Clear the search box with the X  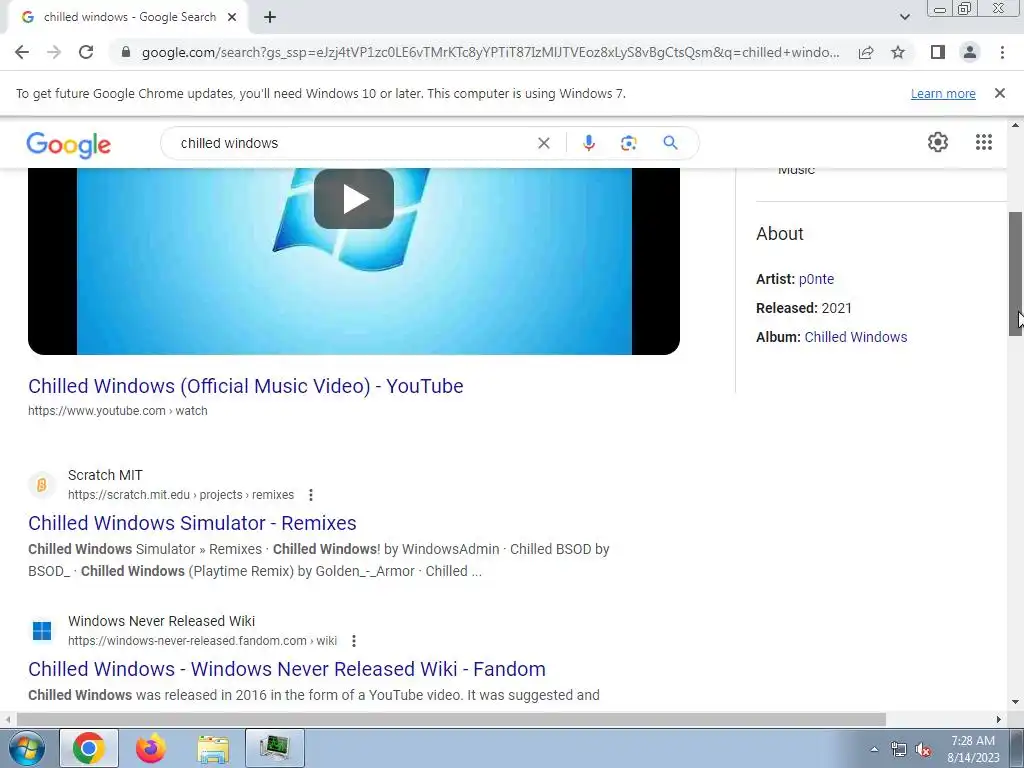[x=543, y=143]
